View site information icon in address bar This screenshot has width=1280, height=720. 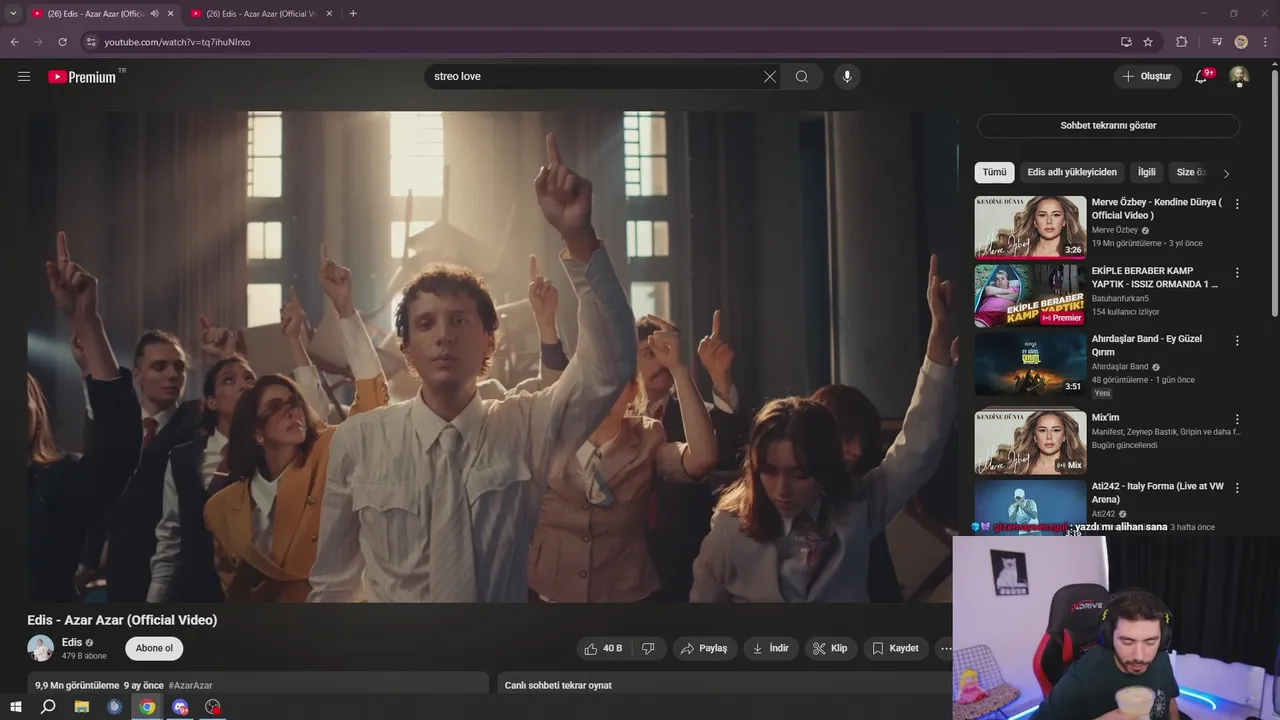point(91,42)
